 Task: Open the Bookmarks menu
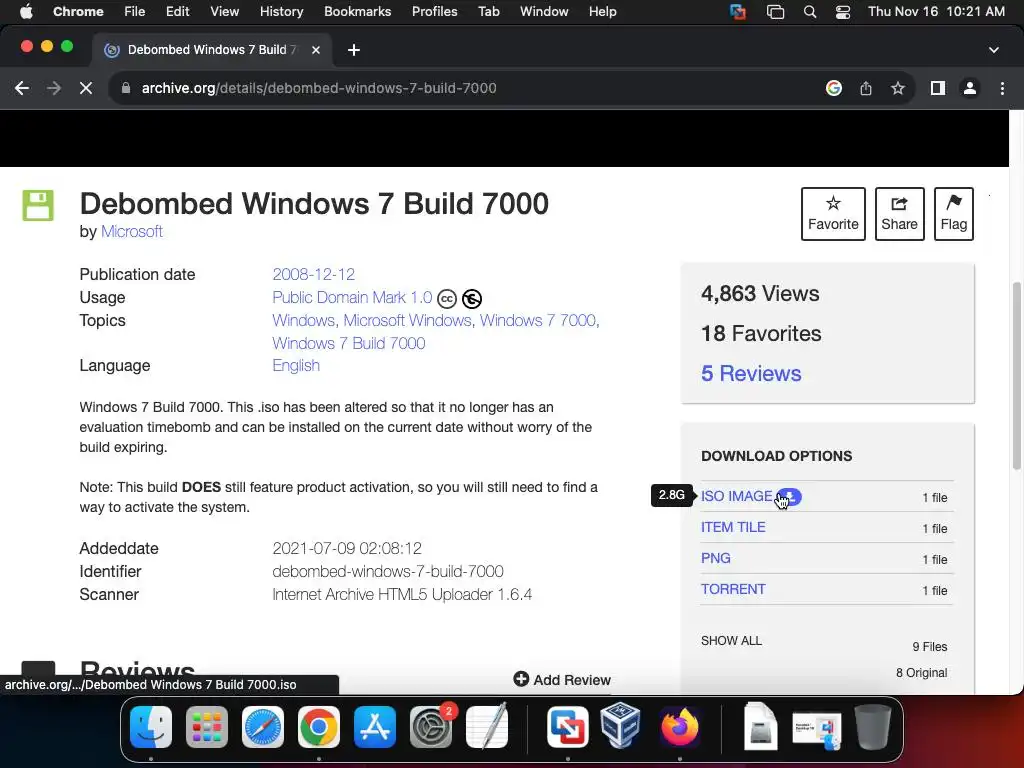[x=357, y=11]
